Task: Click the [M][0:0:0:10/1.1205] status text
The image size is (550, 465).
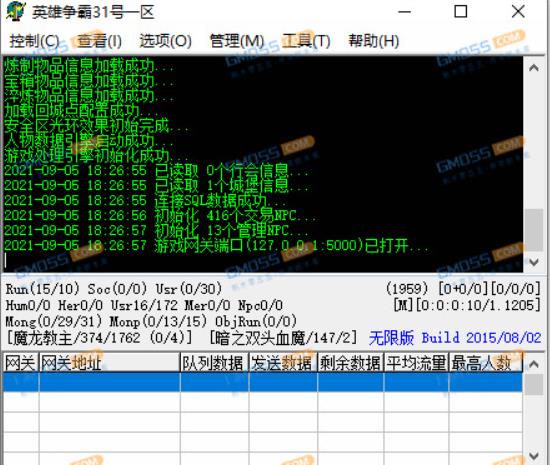Action: click(x=467, y=305)
